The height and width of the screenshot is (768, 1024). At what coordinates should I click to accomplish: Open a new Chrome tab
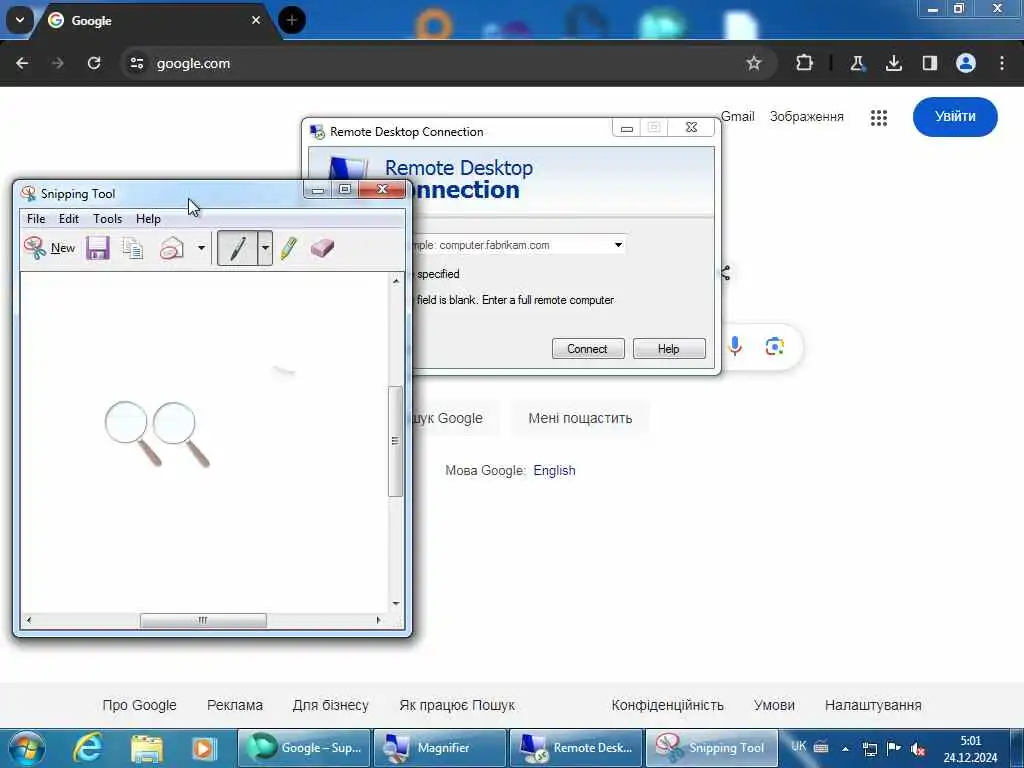tap(292, 20)
